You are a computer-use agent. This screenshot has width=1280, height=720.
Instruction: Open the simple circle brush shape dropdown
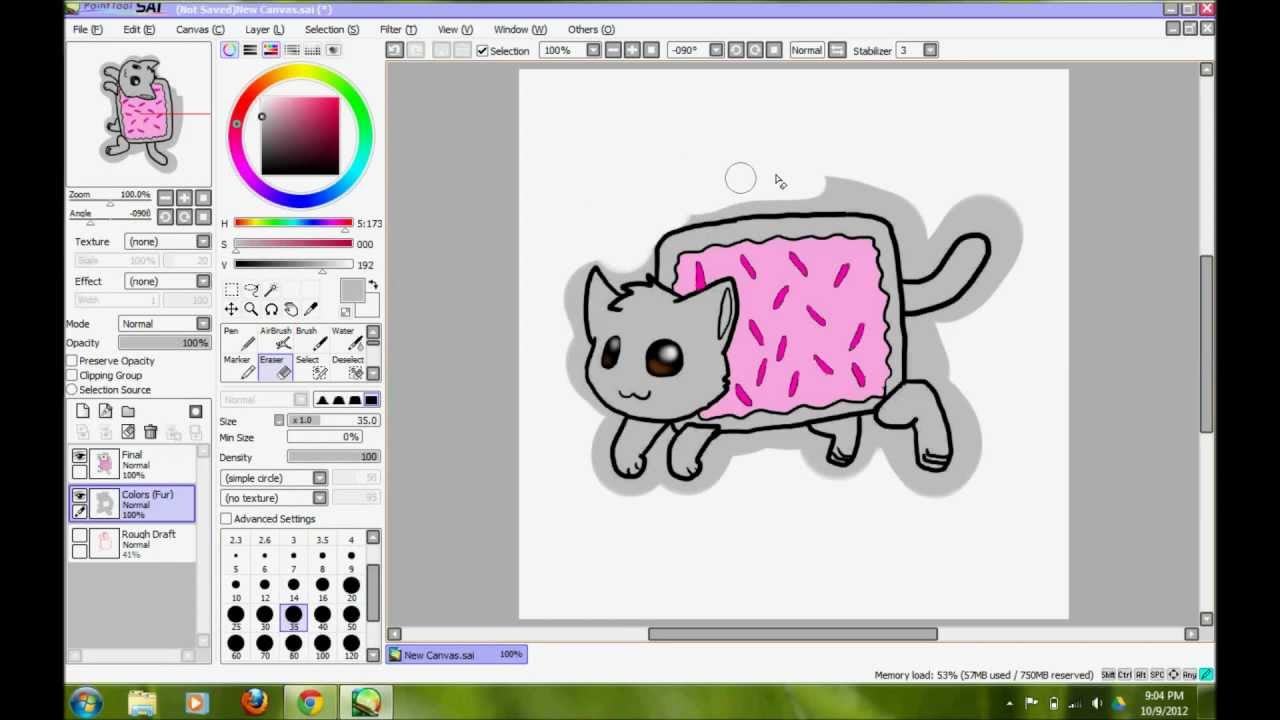pyautogui.click(x=319, y=478)
